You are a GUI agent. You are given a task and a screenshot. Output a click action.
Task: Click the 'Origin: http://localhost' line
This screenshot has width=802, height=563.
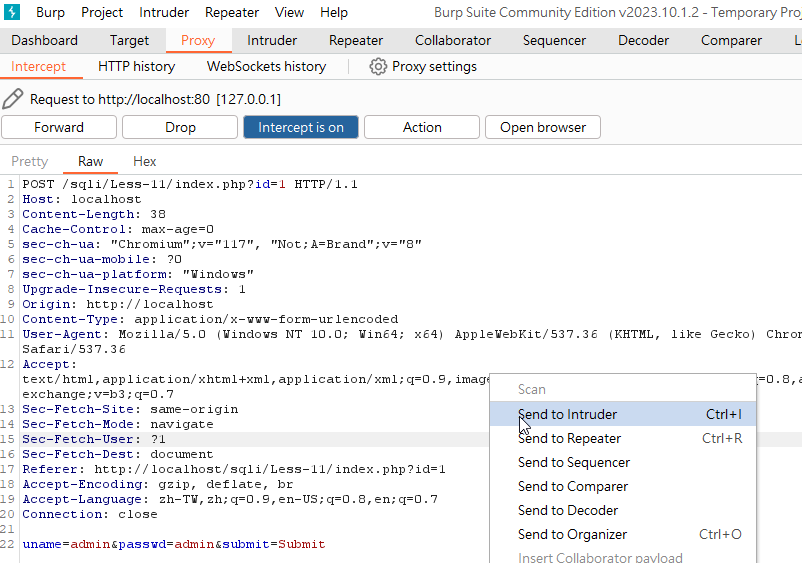[x=118, y=304]
